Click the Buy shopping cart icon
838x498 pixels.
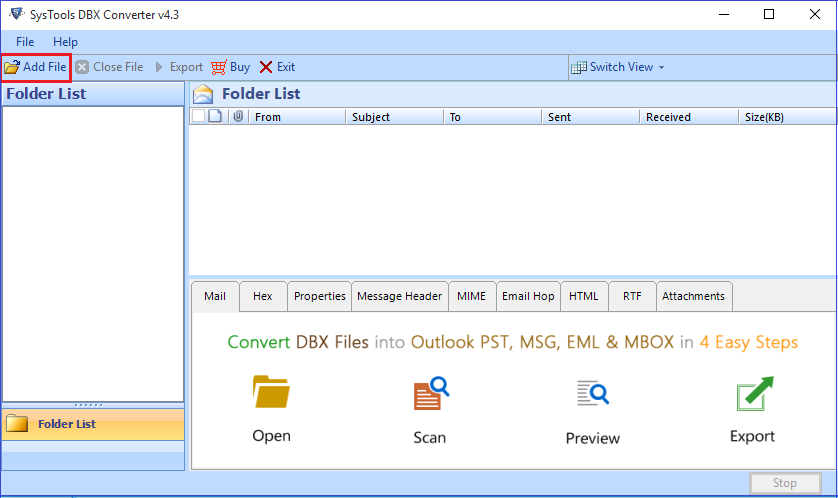tap(219, 67)
